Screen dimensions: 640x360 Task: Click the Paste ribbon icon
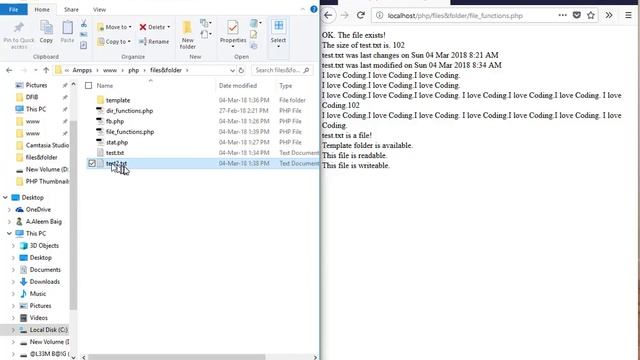pyautogui.click(x=67, y=27)
